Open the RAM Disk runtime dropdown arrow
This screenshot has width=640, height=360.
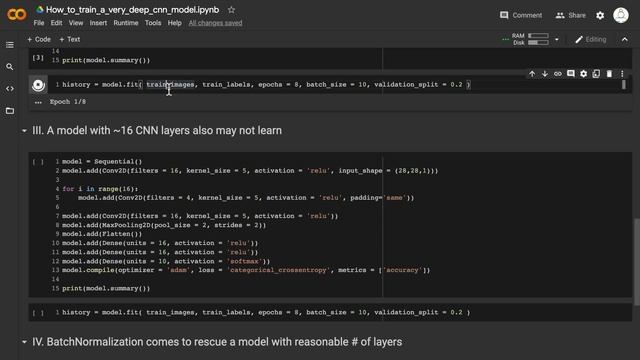click(x=556, y=40)
